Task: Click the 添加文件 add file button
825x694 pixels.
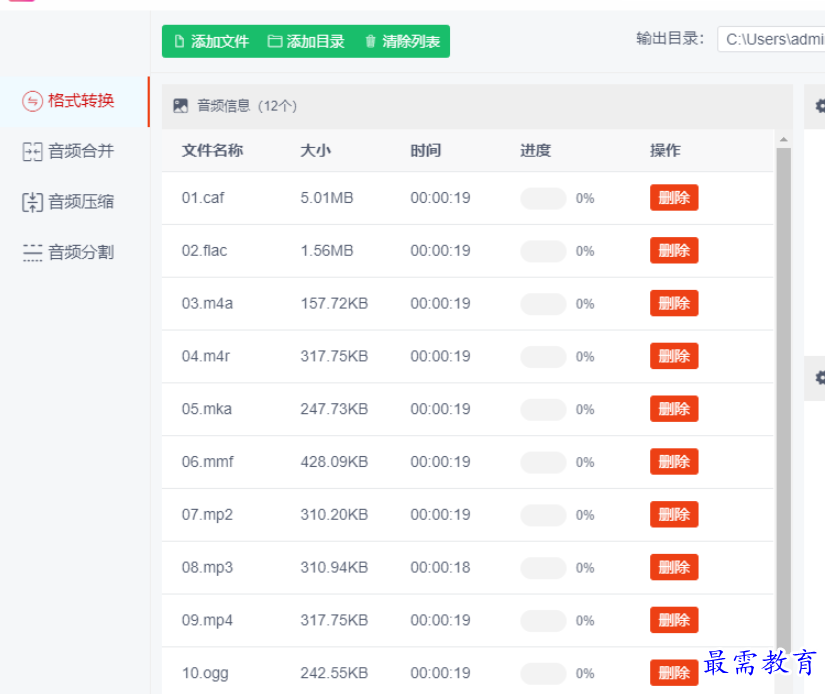Action: pyautogui.click(x=211, y=41)
